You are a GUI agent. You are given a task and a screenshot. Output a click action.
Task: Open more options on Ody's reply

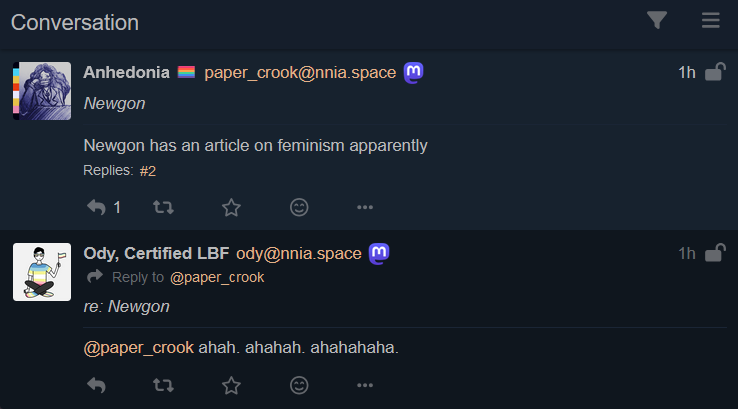(365, 385)
